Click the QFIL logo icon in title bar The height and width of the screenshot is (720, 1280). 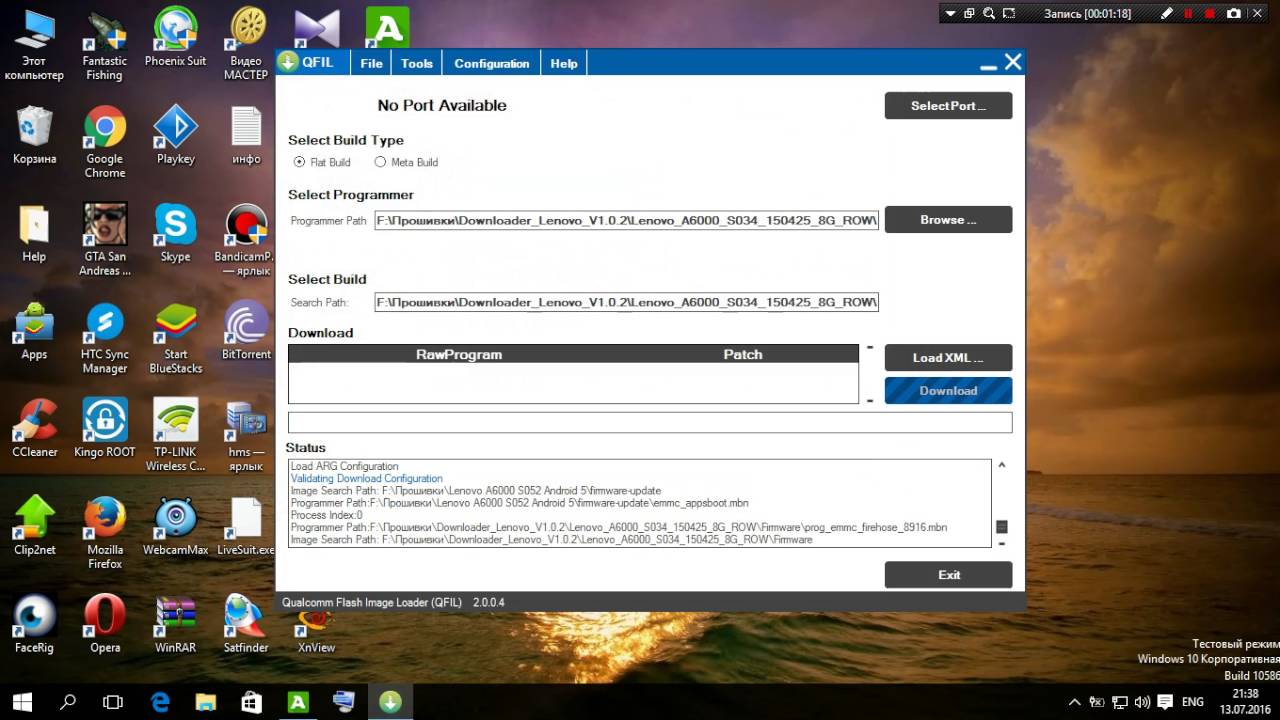click(x=288, y=62)
